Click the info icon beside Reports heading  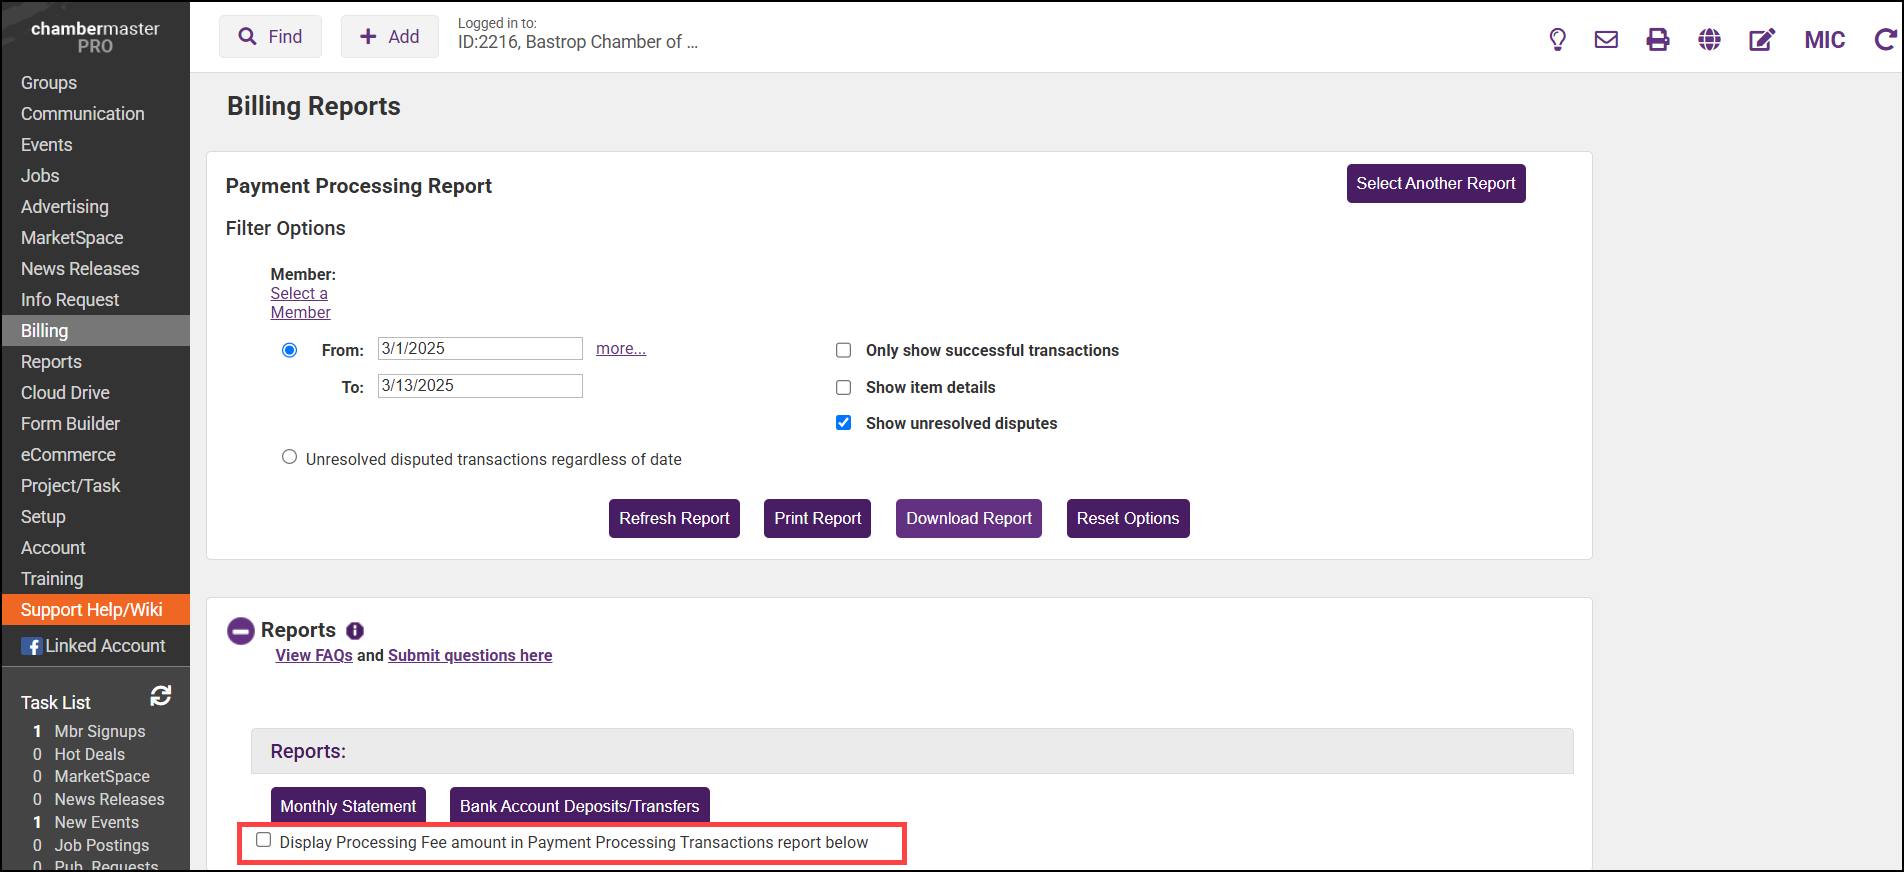click(355, 631)
